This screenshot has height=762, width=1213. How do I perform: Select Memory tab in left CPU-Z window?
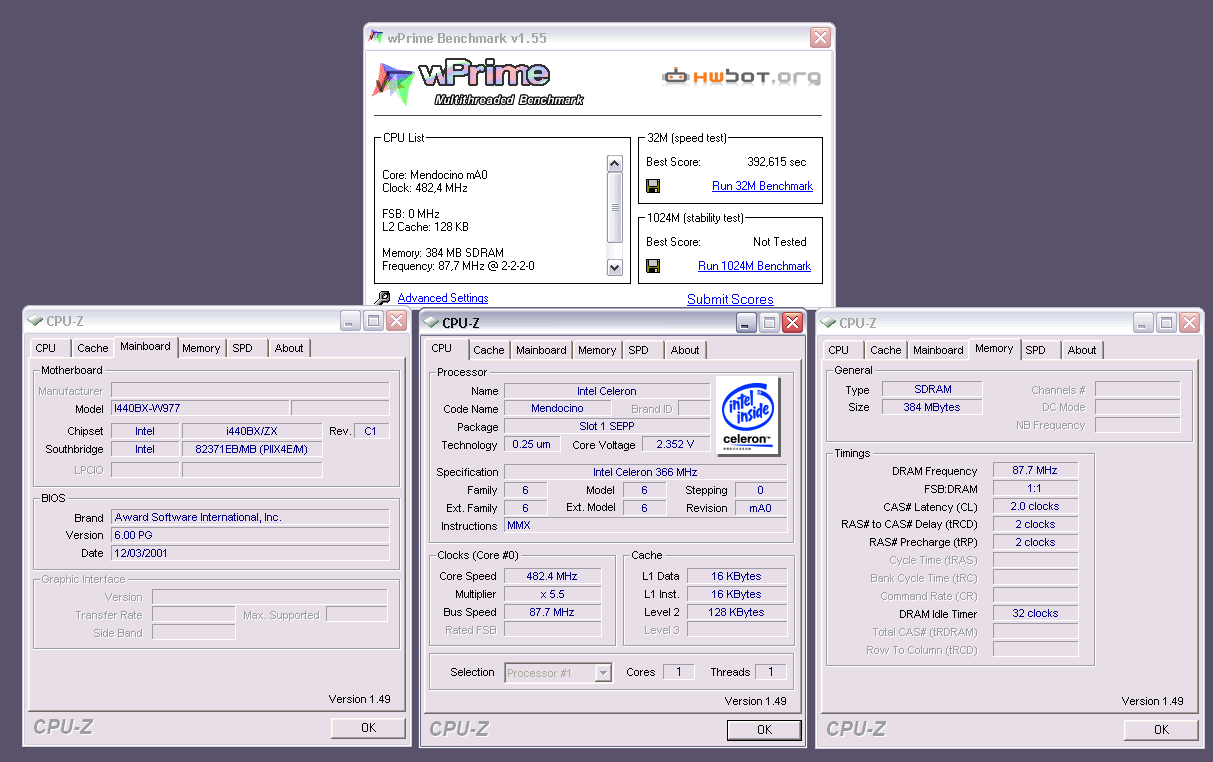point(201,348)
